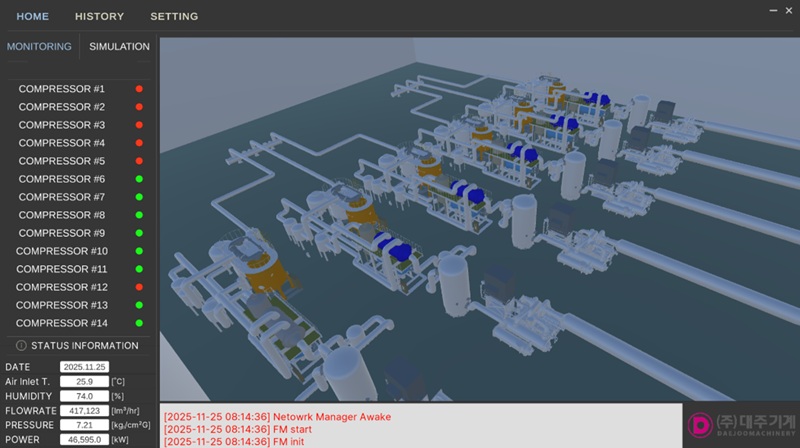Open the HISTORY menu
This screenshot has width=800, height=448.
coord(99,17)
